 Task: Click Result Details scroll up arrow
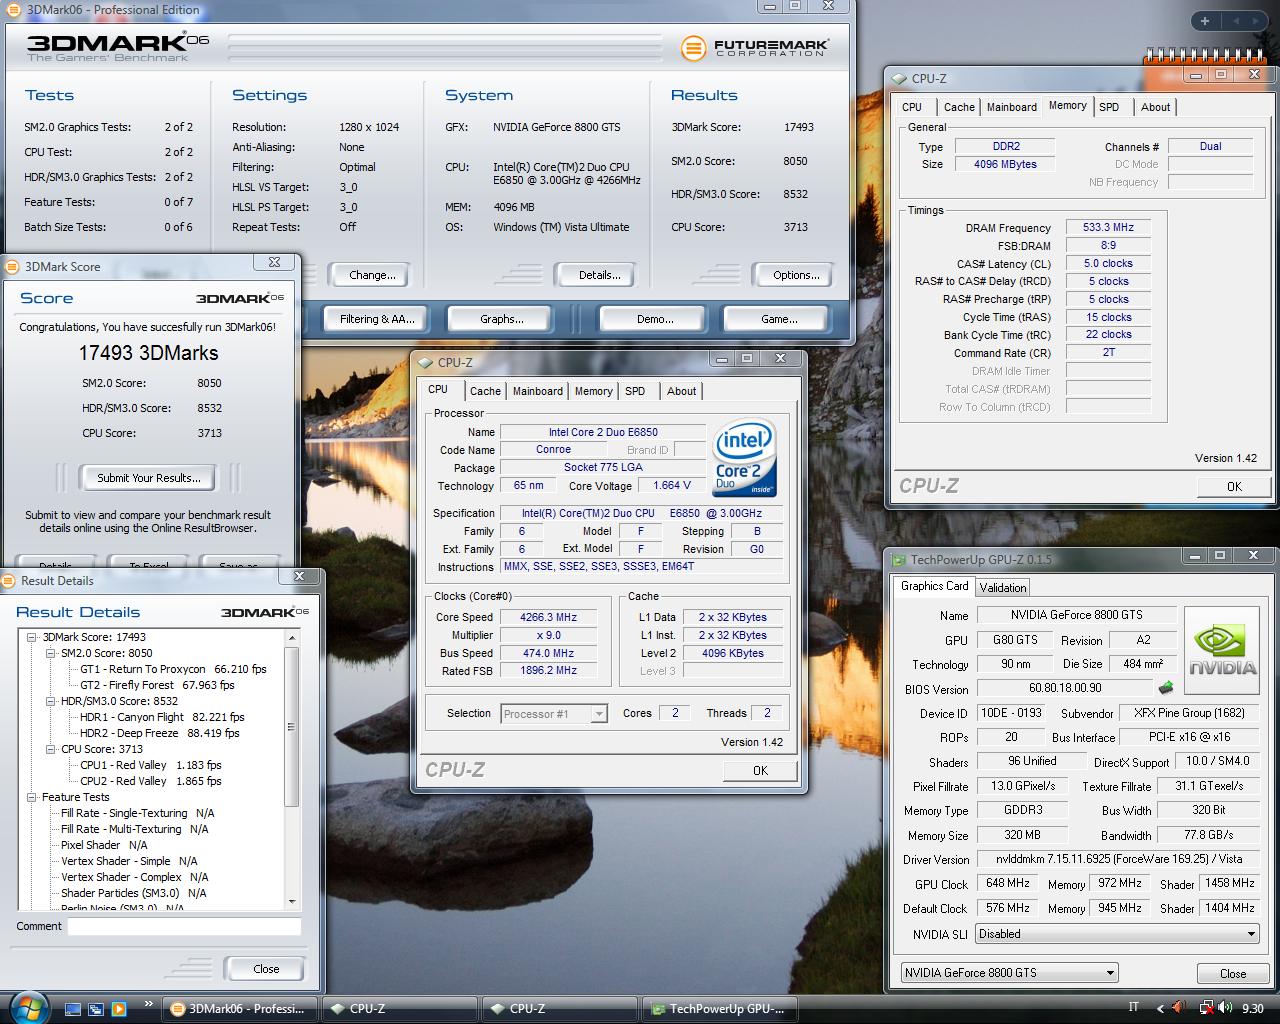292,636
